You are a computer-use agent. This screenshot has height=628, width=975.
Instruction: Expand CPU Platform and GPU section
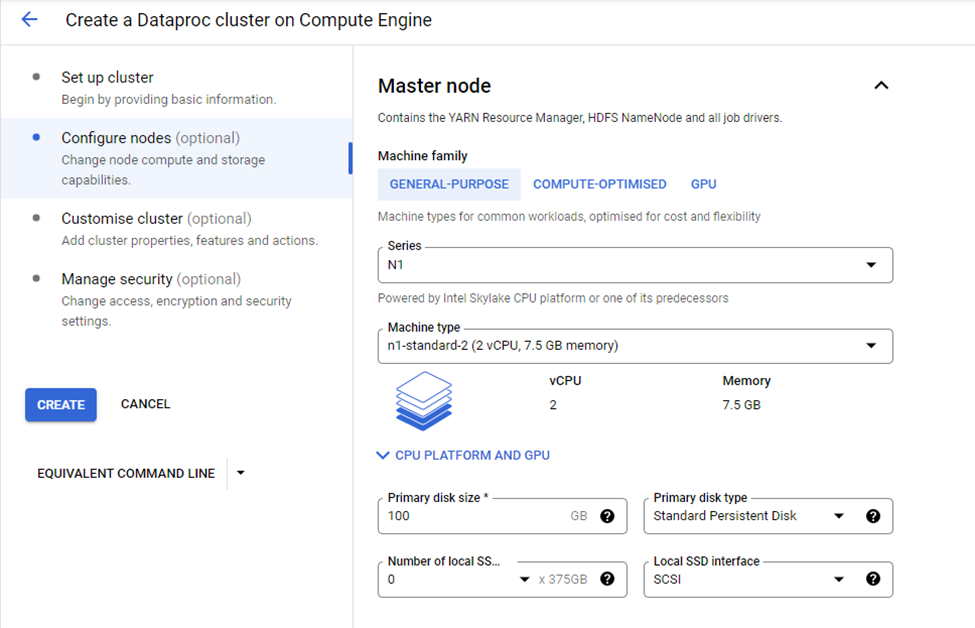point(463,456)
